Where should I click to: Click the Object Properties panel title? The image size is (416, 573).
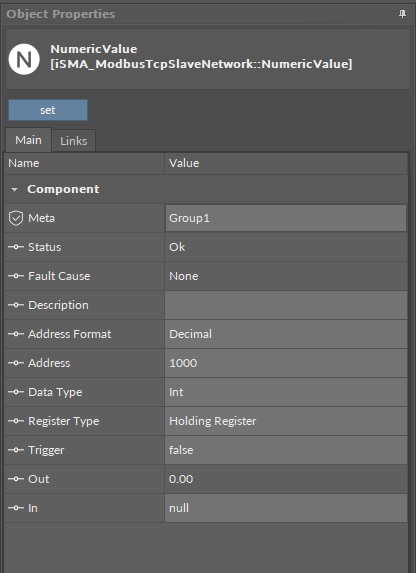coord(61,14)
